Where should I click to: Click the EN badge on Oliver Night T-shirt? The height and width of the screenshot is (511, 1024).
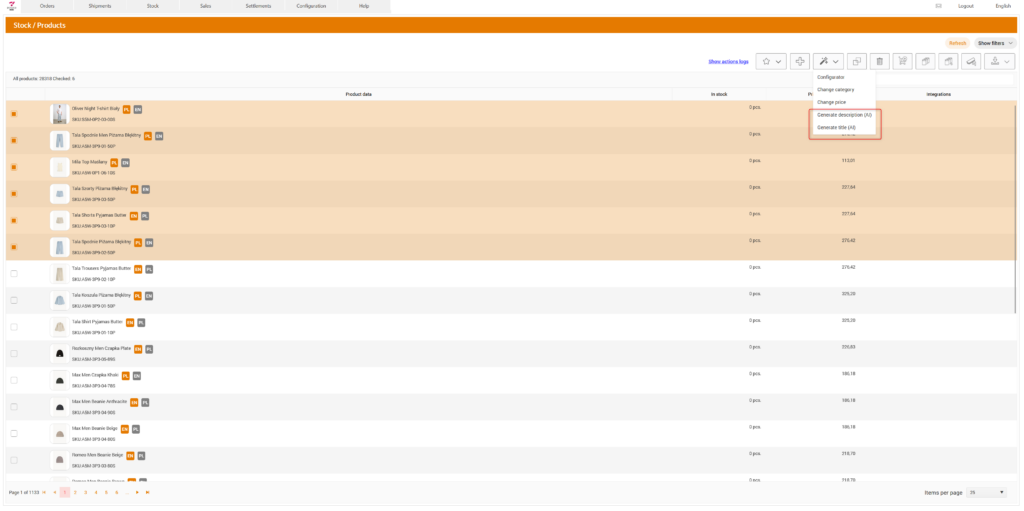138,109
